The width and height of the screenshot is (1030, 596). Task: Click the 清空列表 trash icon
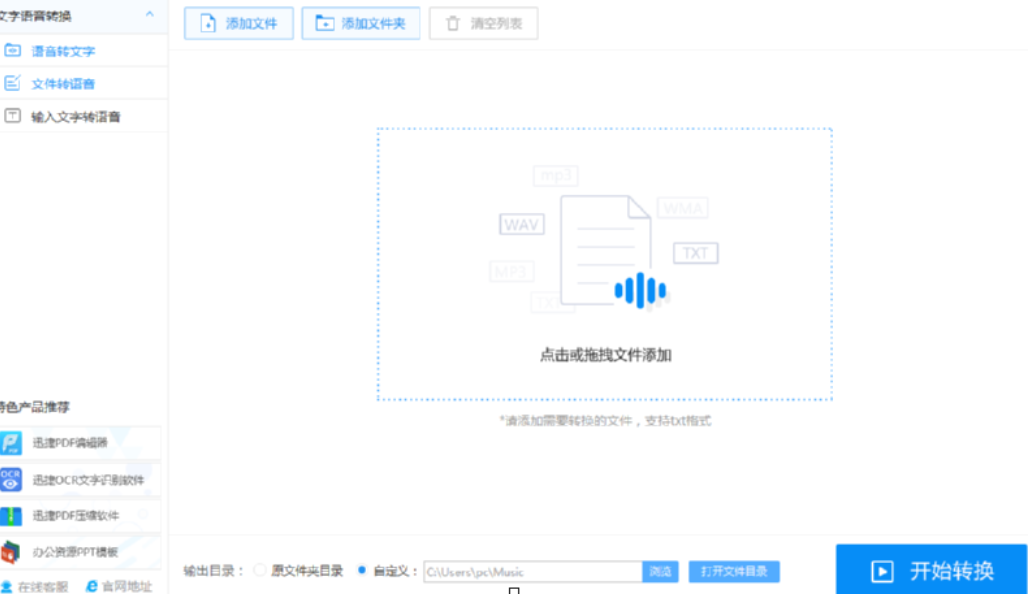453,23
